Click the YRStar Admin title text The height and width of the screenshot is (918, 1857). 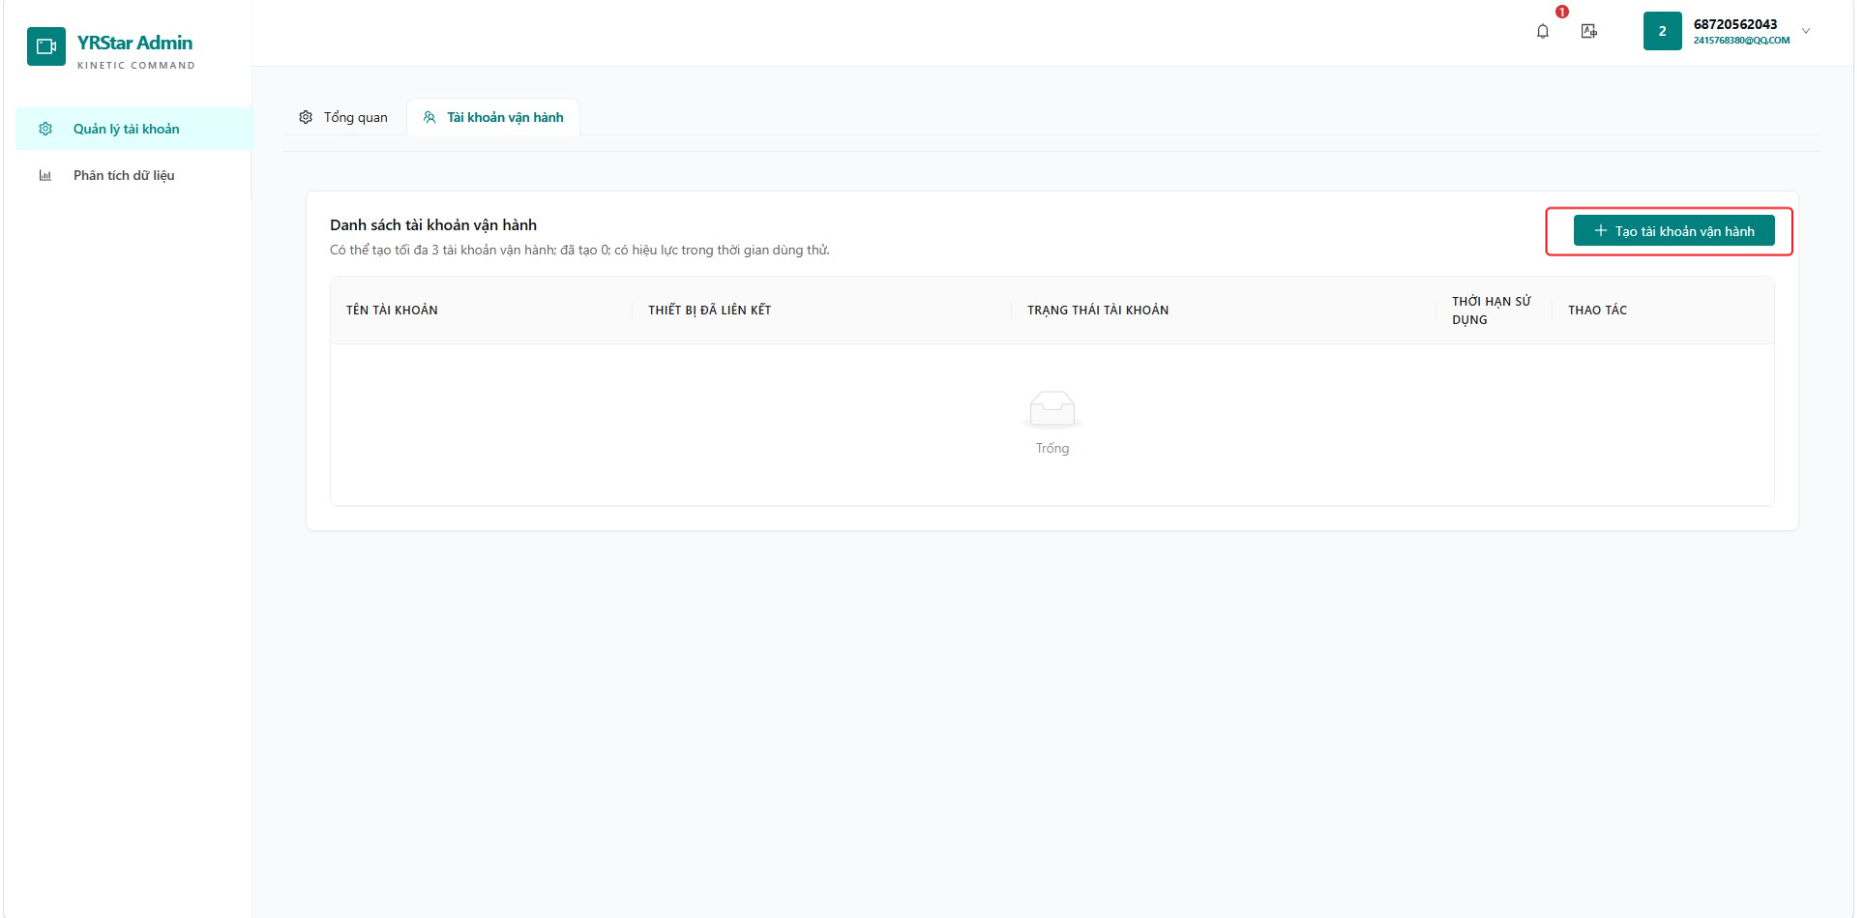pos(135,42)
